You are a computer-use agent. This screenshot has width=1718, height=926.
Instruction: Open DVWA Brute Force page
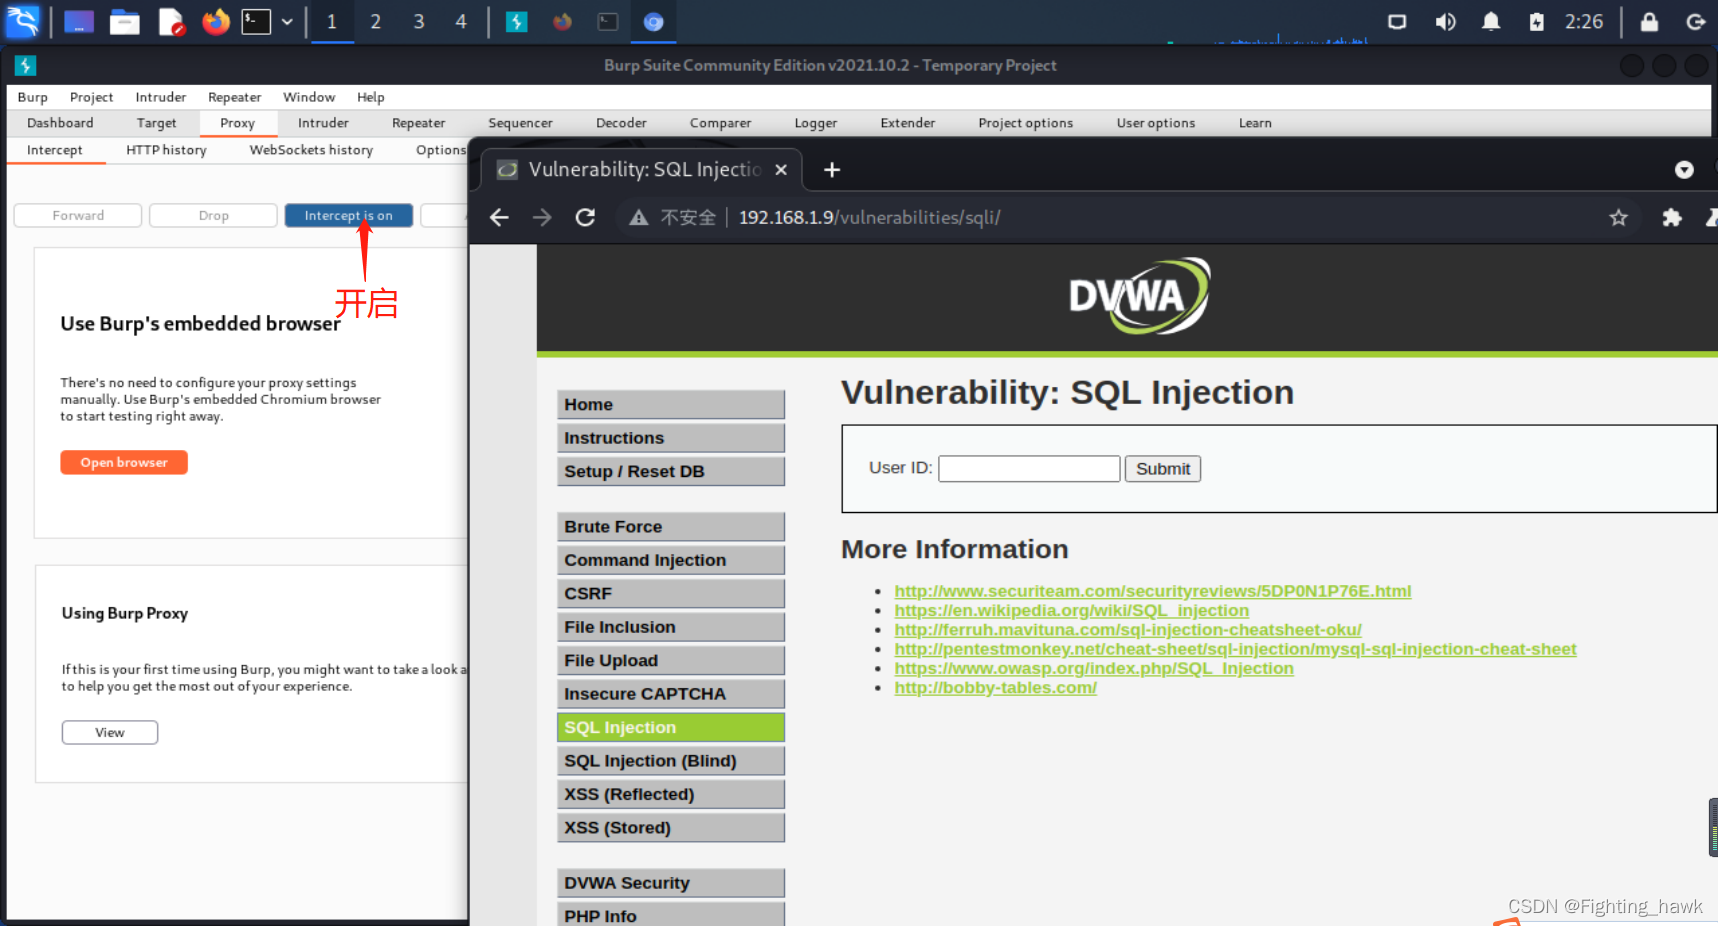click(x=671, y=527)
